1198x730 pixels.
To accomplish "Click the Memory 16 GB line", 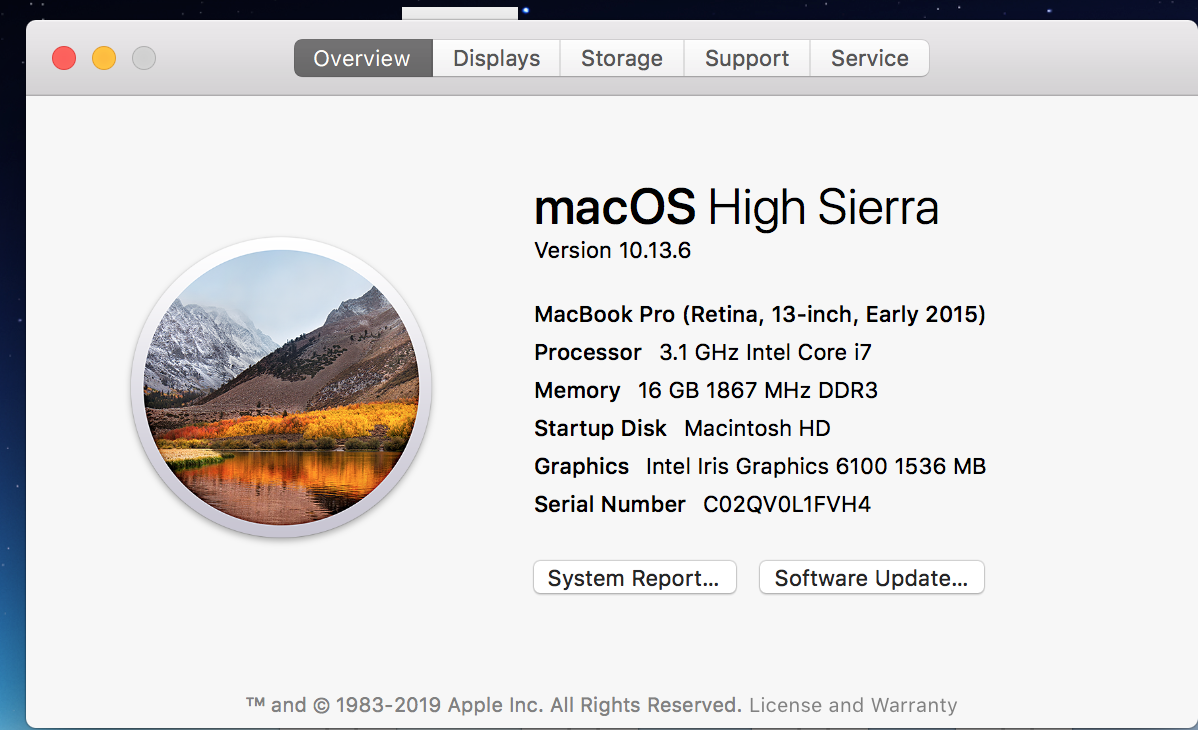I will (706, 390).
